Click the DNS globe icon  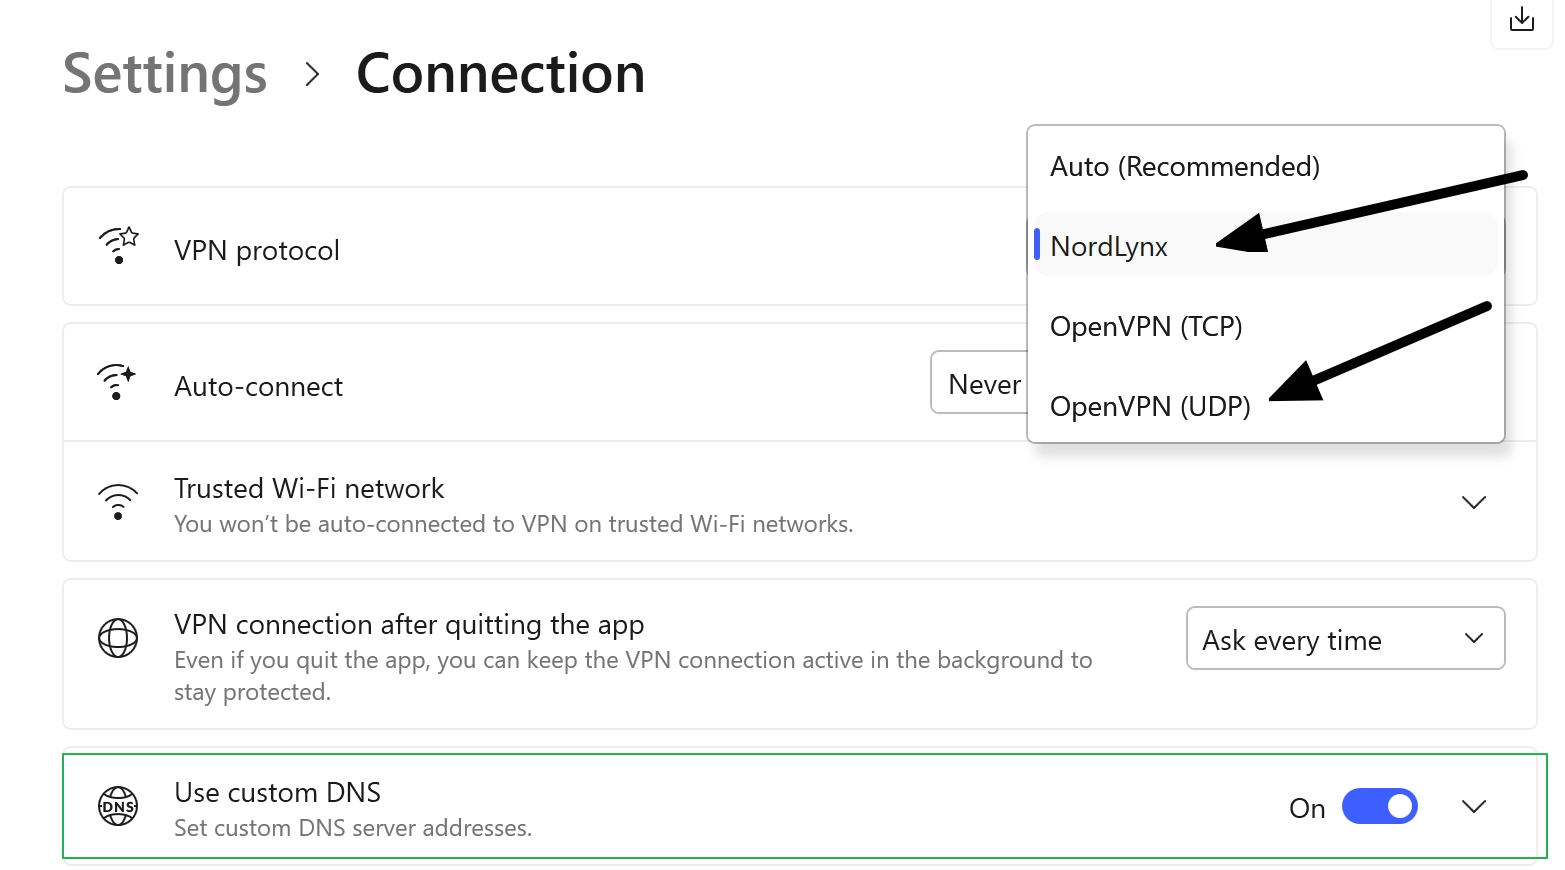point(118,806)
